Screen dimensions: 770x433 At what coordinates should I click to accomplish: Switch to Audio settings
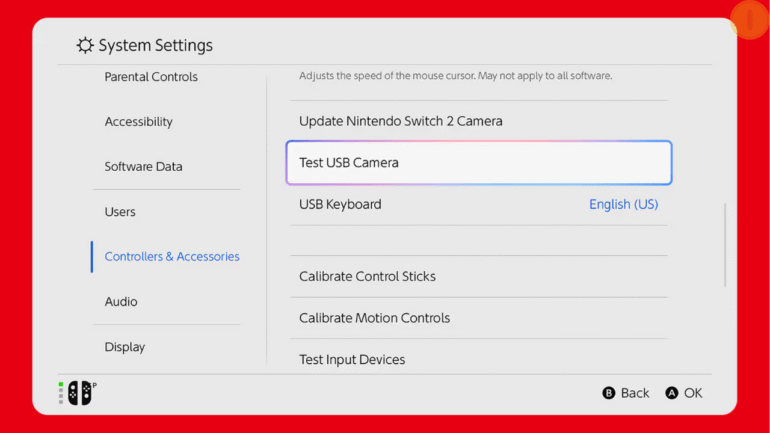pyautogui.click(x=121, y=302)
